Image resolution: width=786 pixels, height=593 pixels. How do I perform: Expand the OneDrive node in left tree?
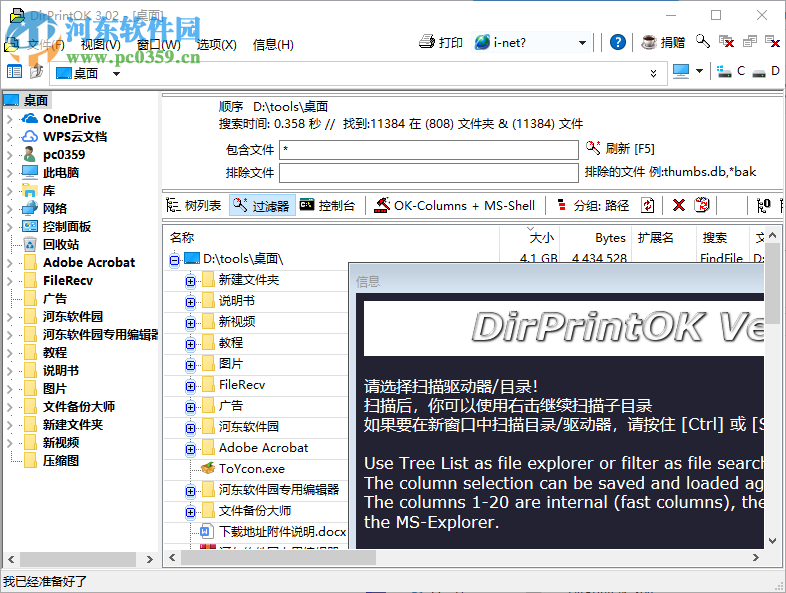tap(10, 119)
